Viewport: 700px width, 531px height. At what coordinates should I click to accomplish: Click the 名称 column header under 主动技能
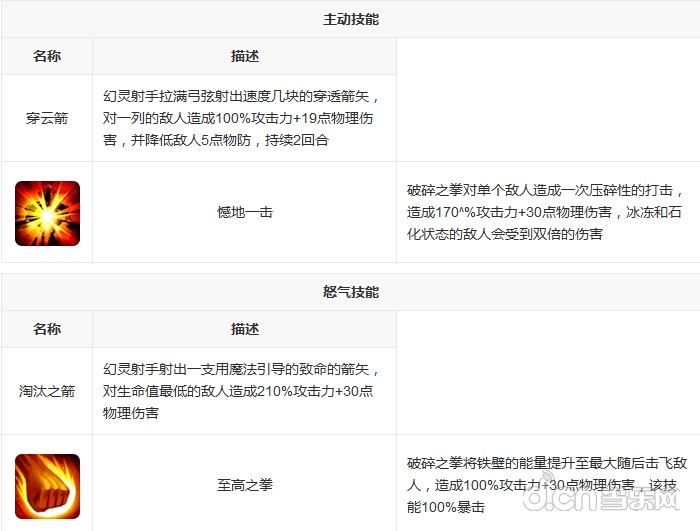47,56
